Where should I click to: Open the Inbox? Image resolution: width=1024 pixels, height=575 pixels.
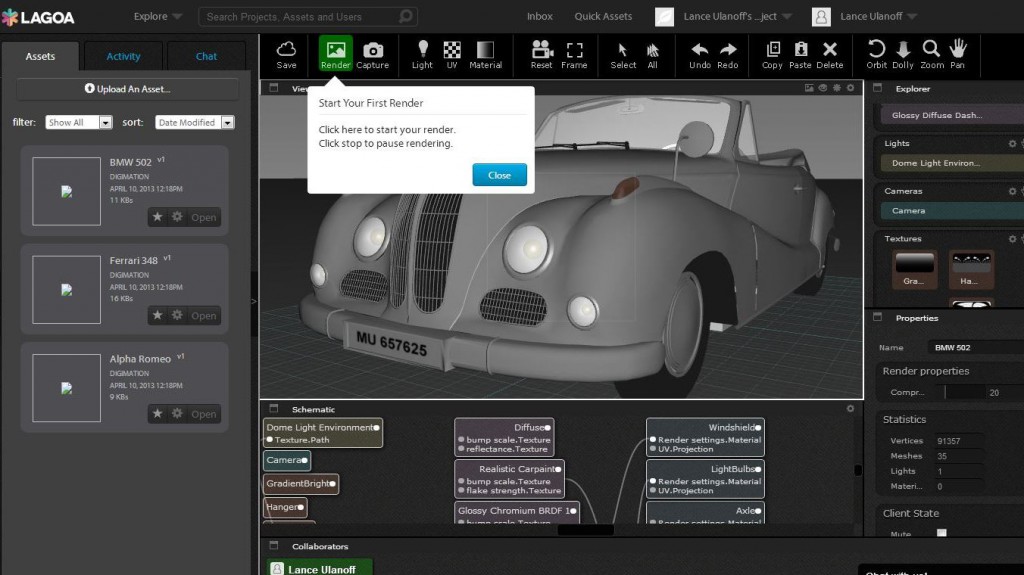[539, 16]
